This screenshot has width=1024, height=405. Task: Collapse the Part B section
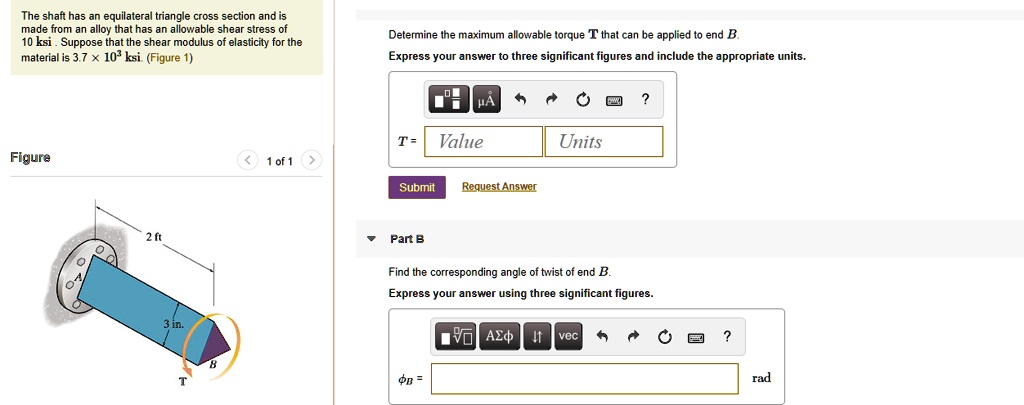(x=372, y=239)
